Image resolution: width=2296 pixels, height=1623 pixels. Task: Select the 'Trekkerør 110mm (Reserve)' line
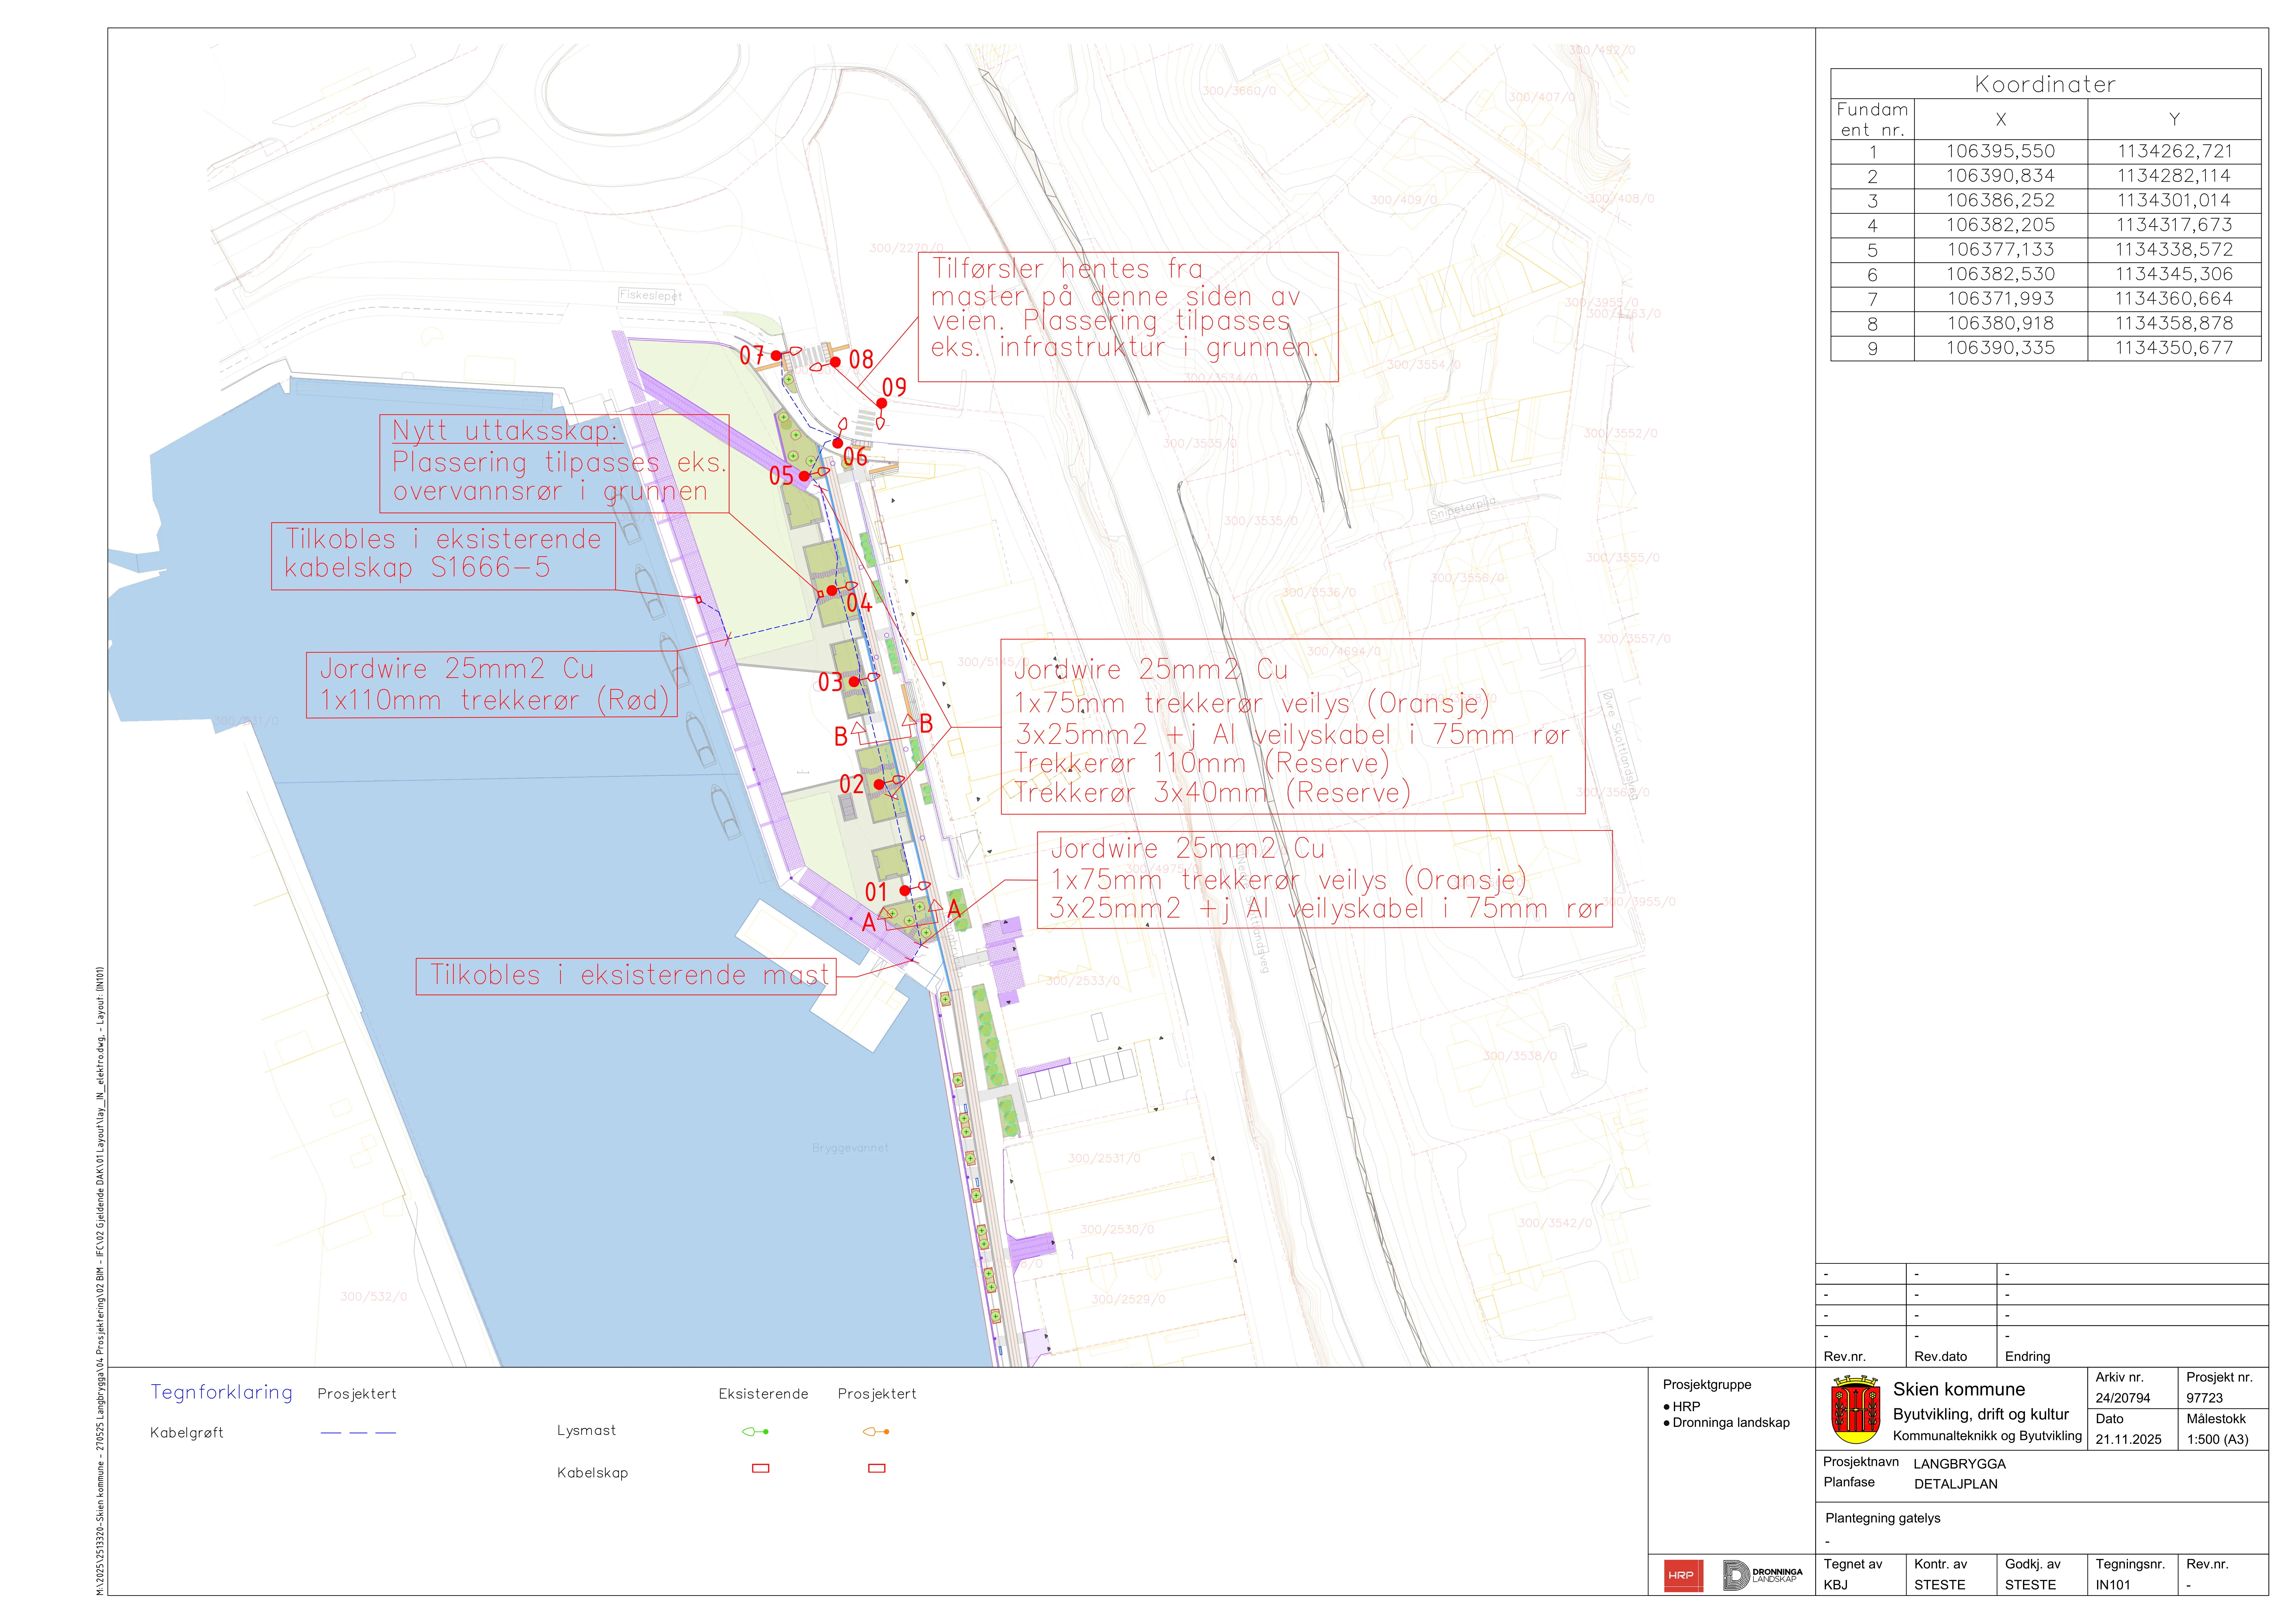coord(1202,763)
